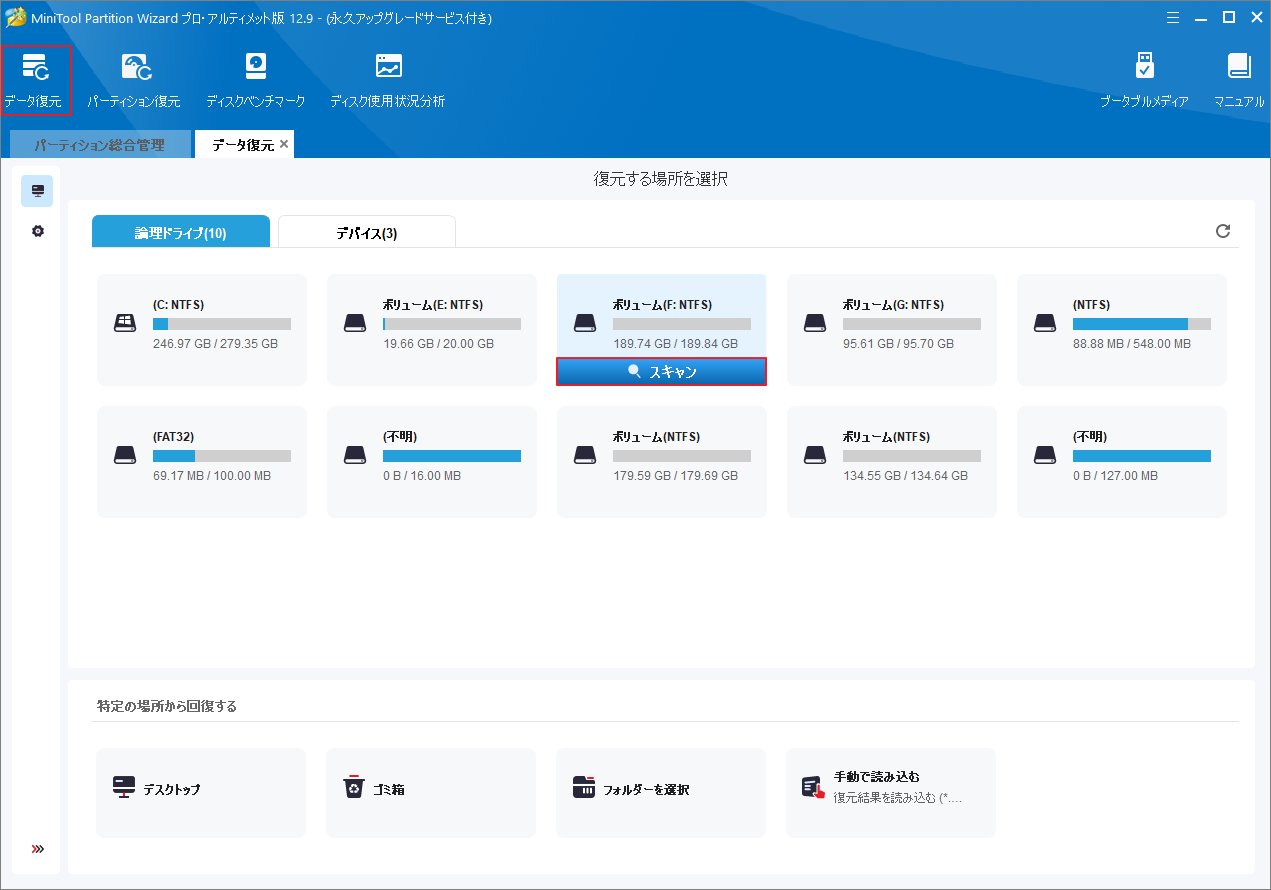Open scan settings gear in sidebar
The image size is (1271, 890).
tap(37, 231)
